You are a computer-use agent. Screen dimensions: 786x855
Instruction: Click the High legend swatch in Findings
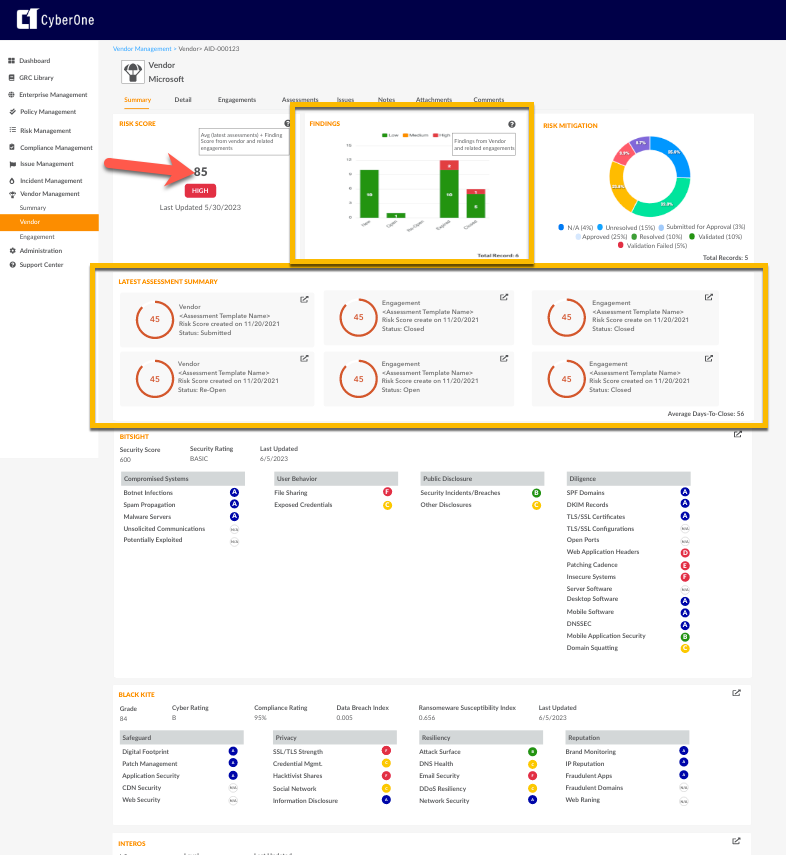[x=435, y=135]
